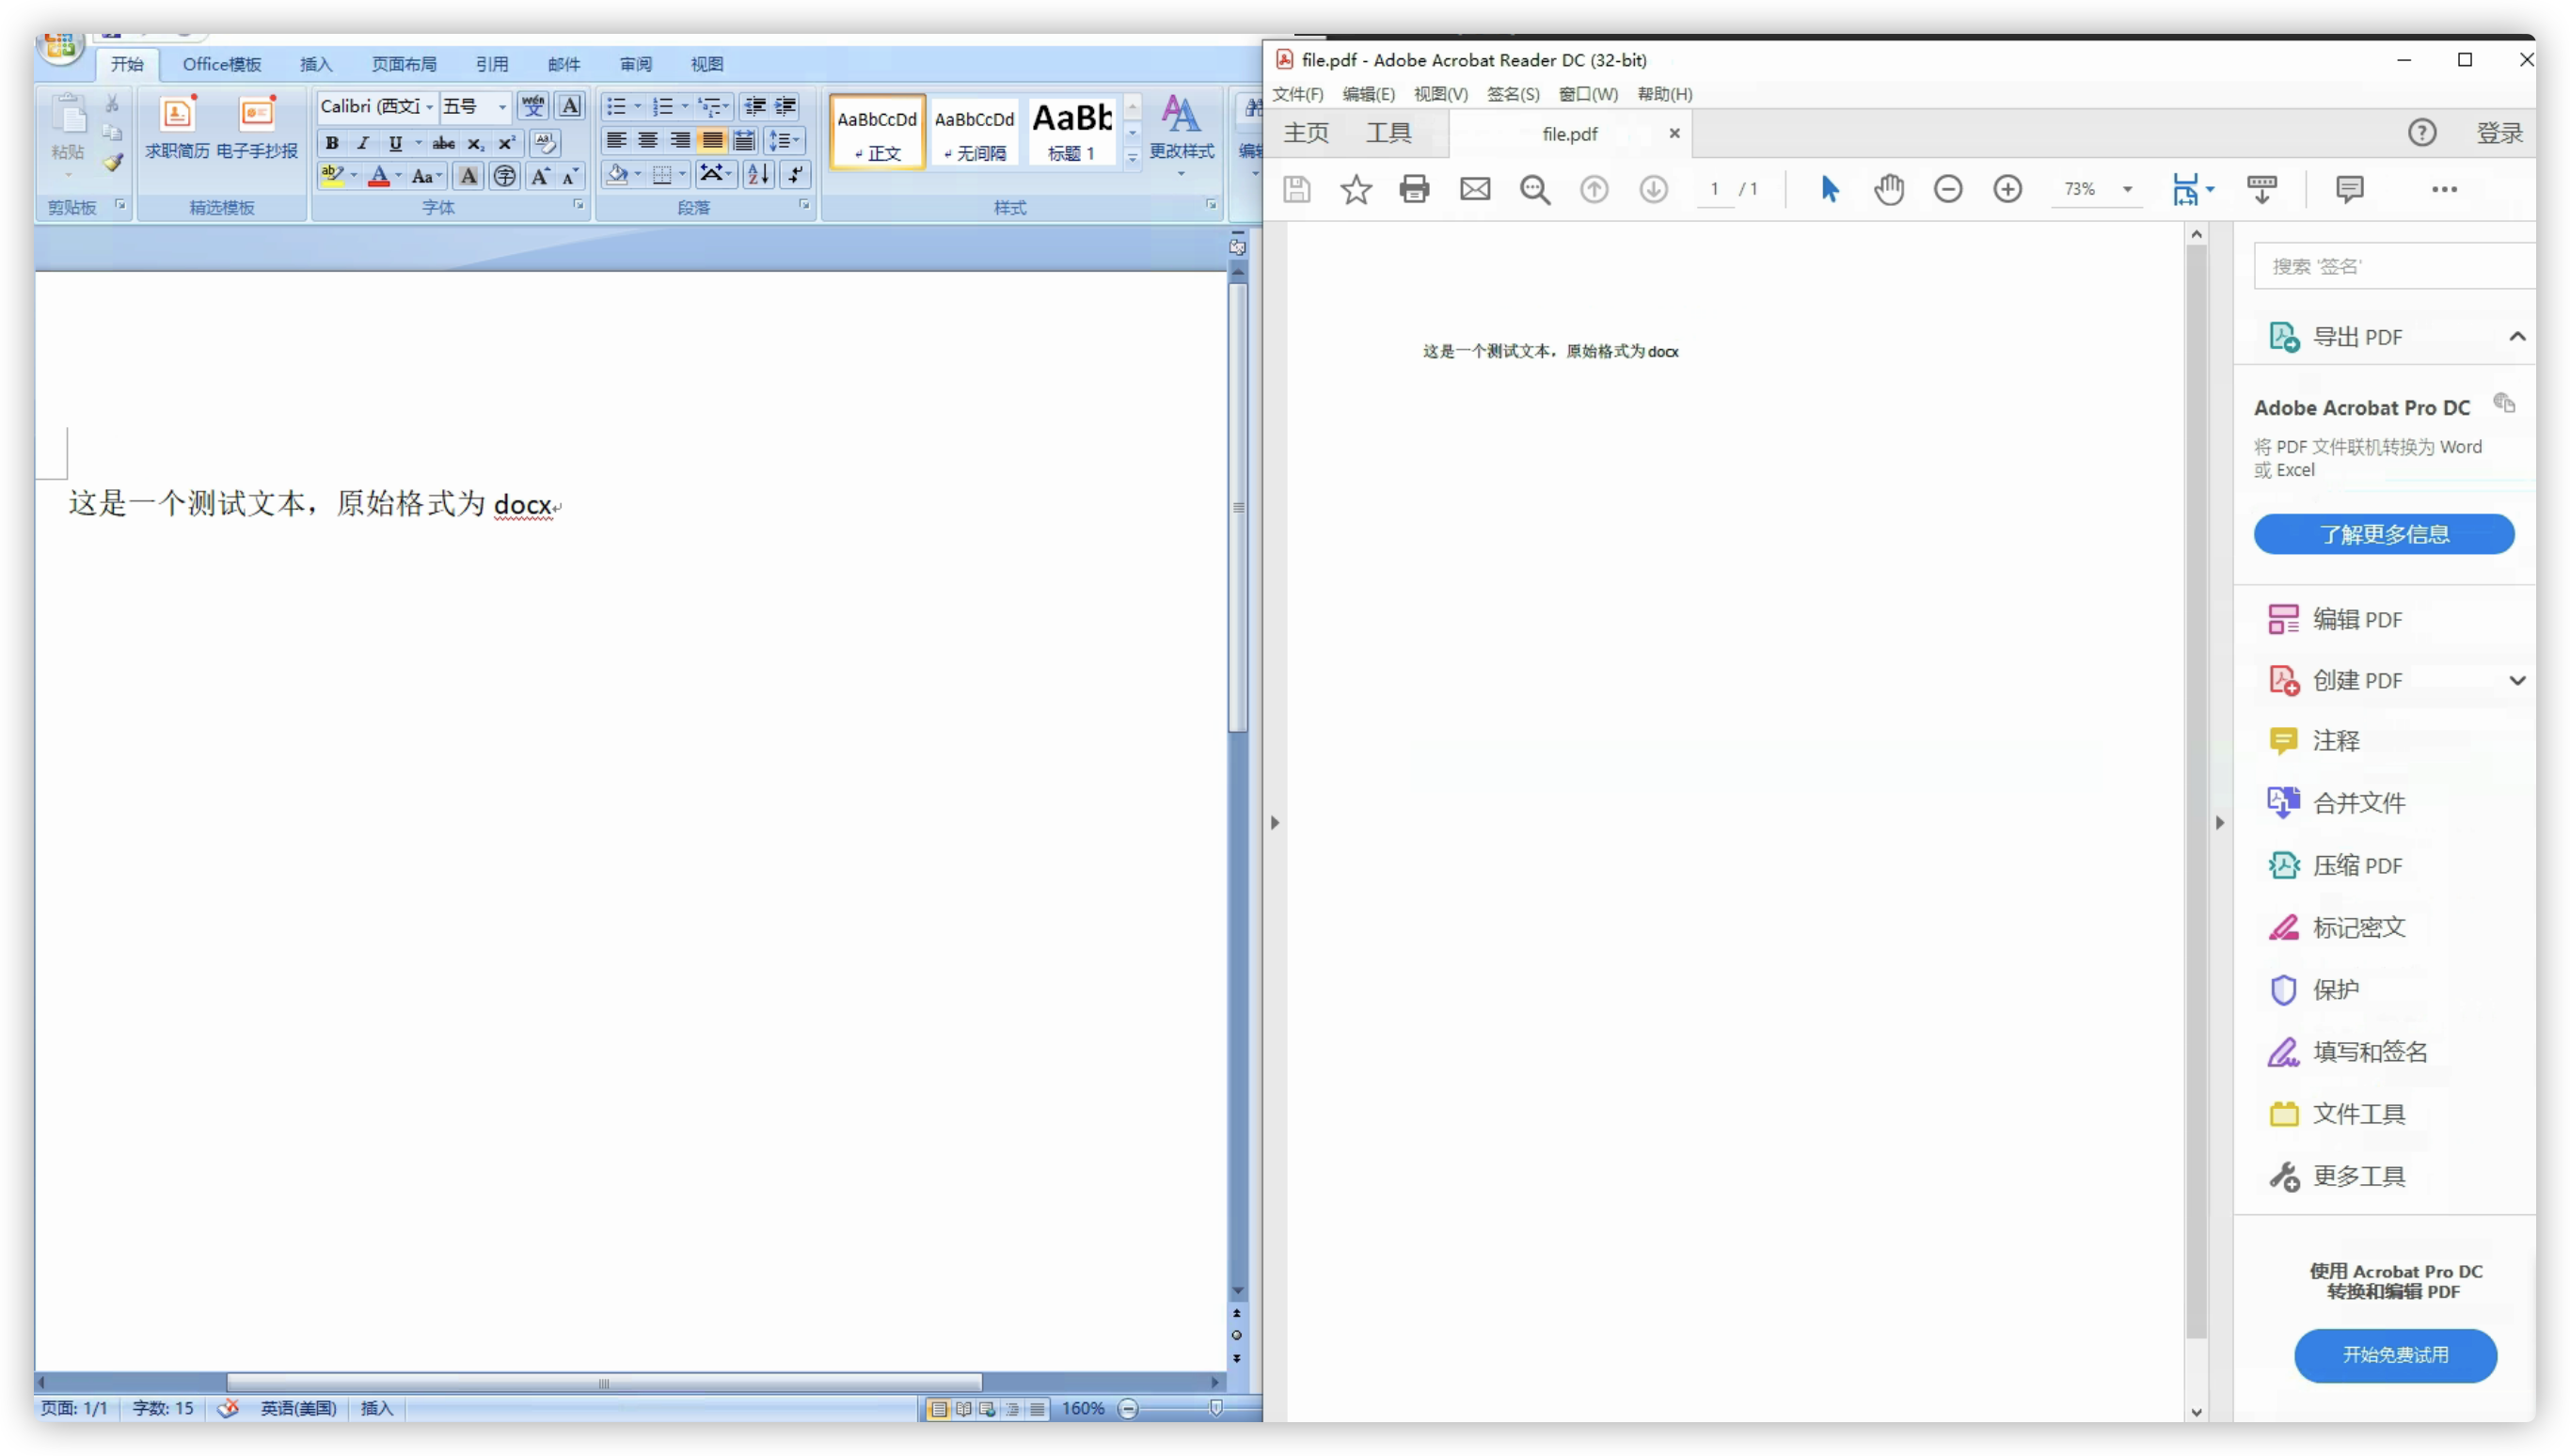Open the Acrobat help question mark icon
Image resolution: width=2570 pixels, height=1456 pixels.
2421,133
